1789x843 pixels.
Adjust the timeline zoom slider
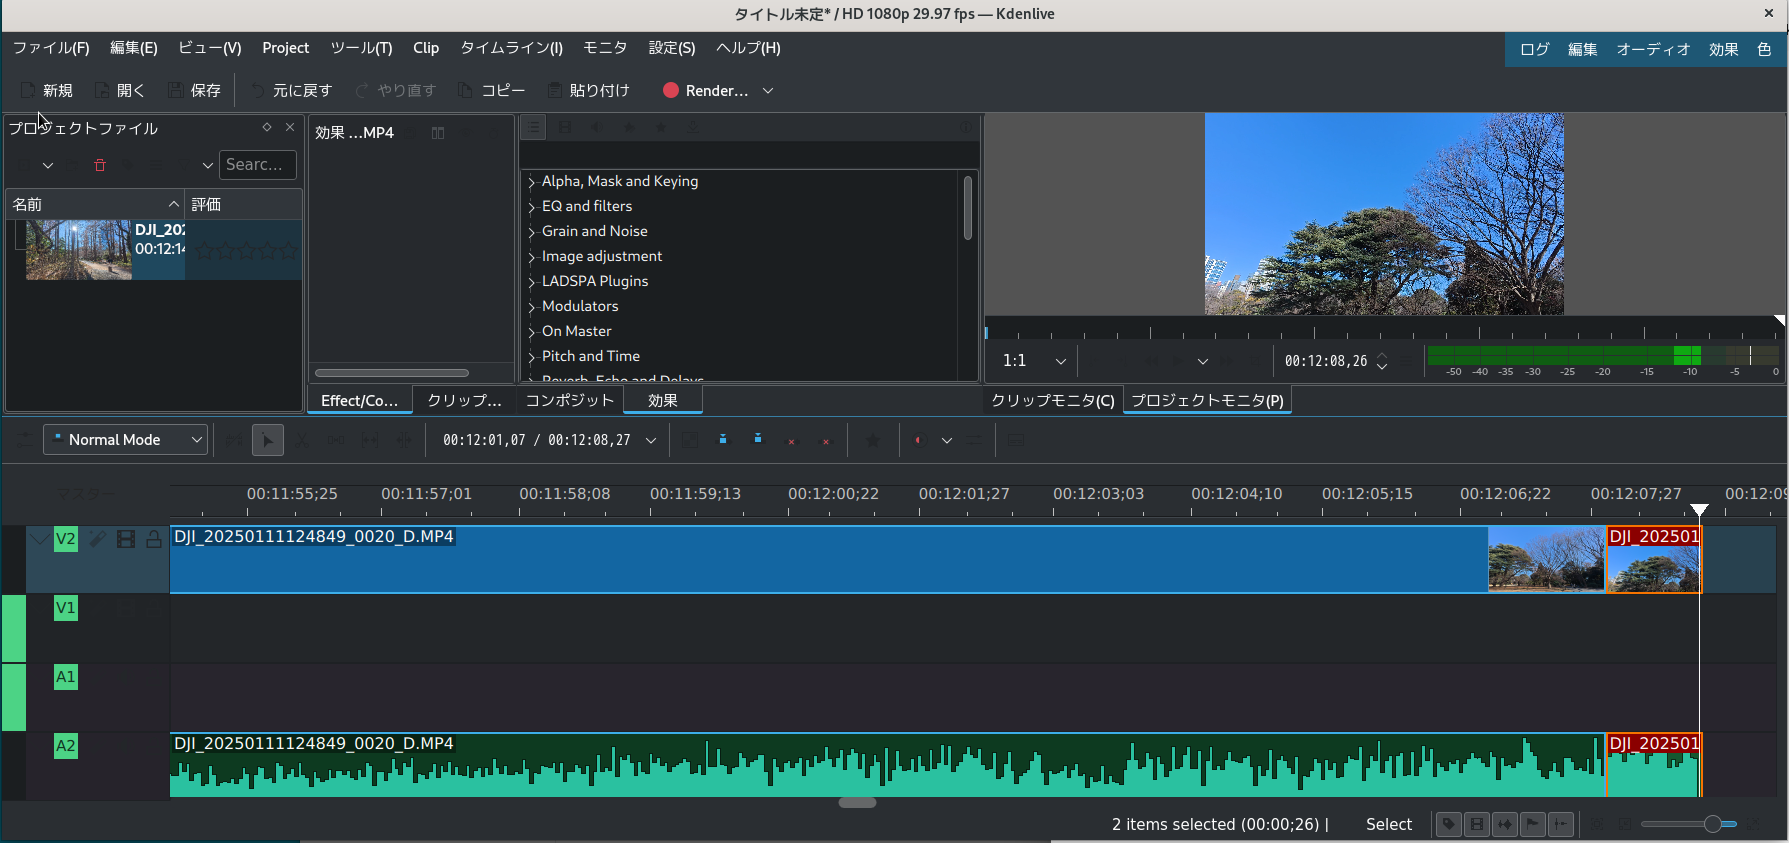pyautogui.click(x=1712, y=824)
